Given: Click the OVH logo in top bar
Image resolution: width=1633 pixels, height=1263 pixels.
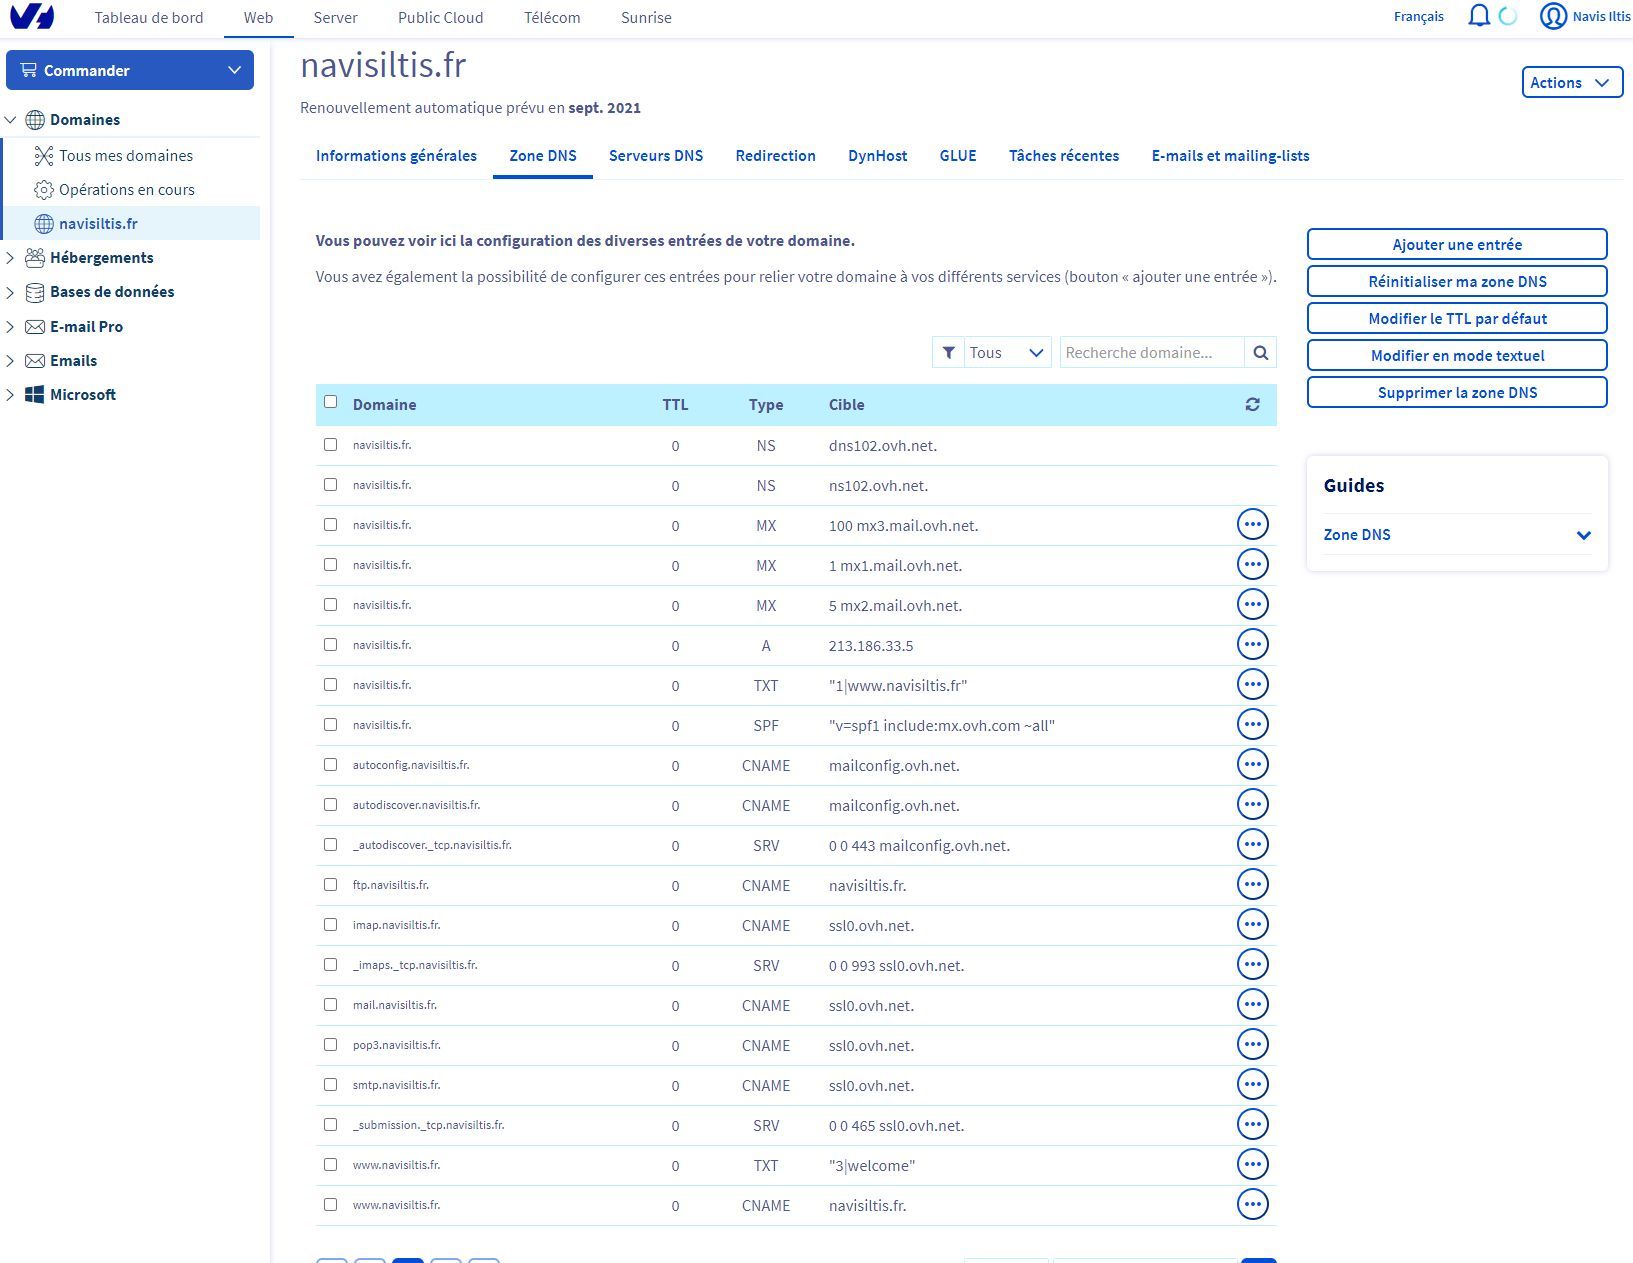Looking at the screenshot, I should click(x=32, y=17).
